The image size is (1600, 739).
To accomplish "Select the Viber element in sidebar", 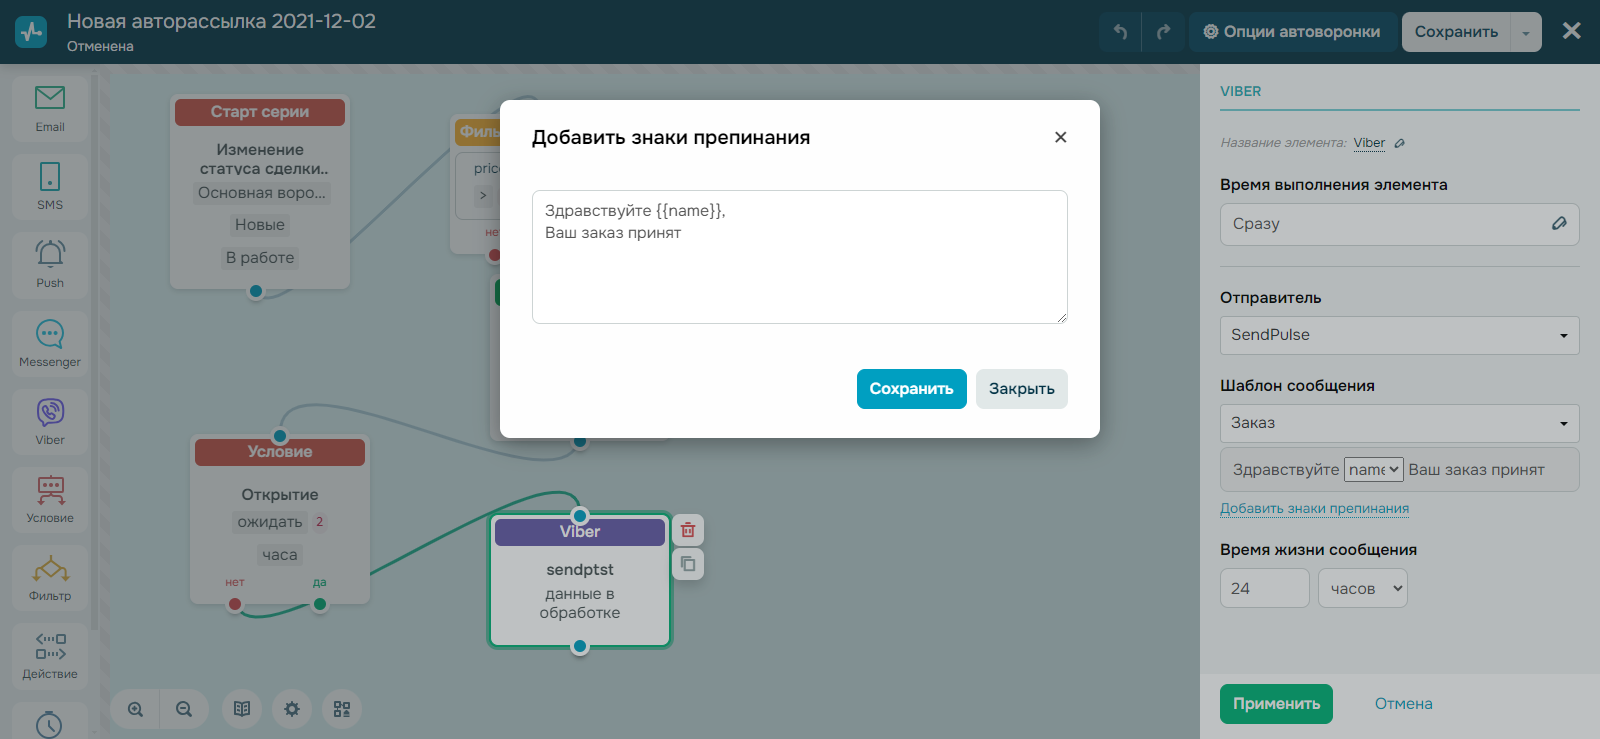I will (50, 421).
